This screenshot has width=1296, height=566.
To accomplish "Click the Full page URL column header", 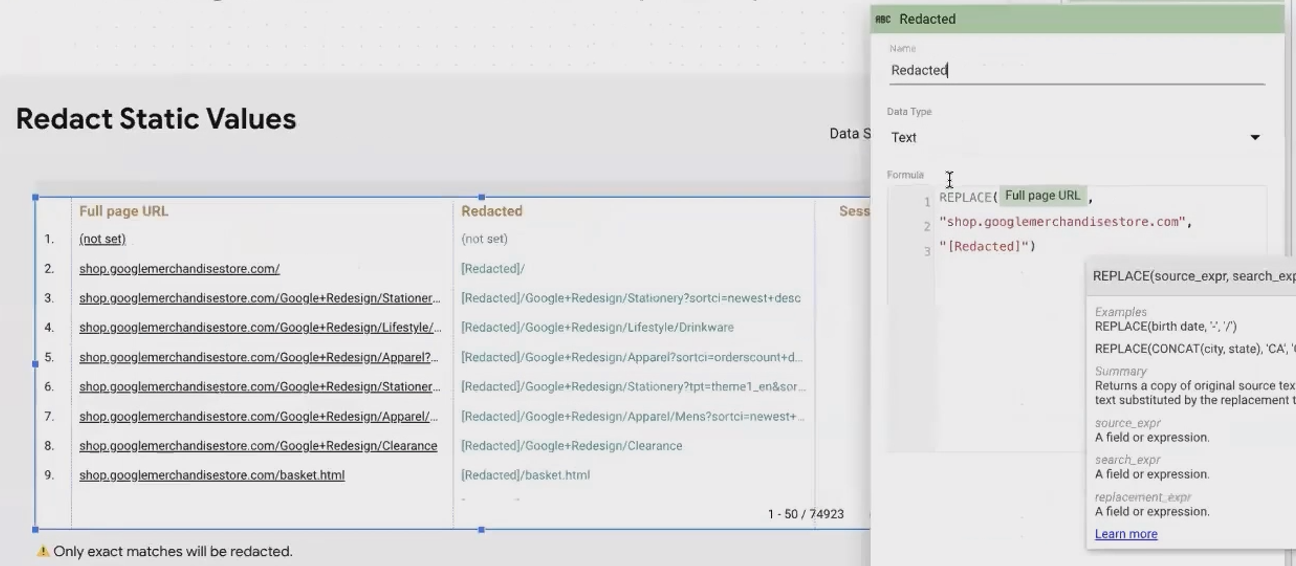I will point(124,211).
